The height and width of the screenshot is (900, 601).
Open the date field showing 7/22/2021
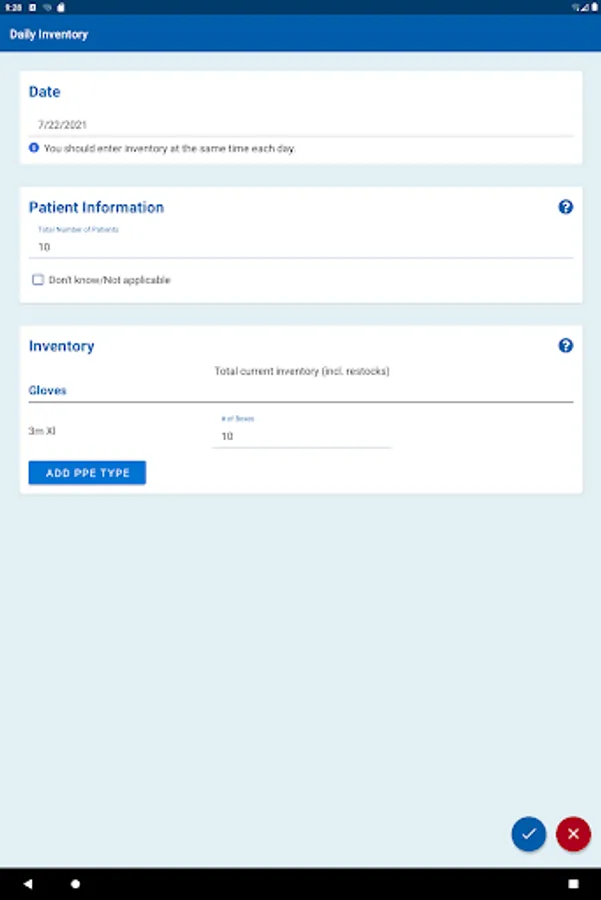pos(300,125)
